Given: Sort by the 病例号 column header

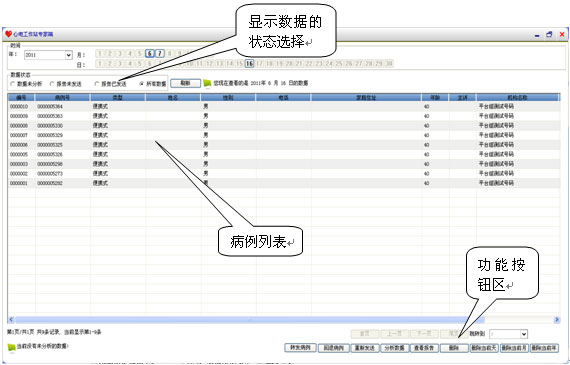Looking at the screenshot, I should 63,97.
